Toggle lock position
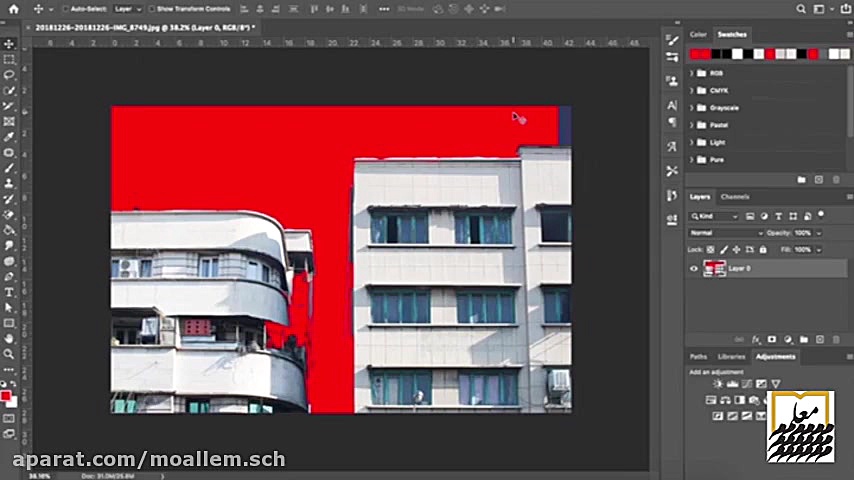The width and height of the screenshot is (854, 480). [736, 250]
